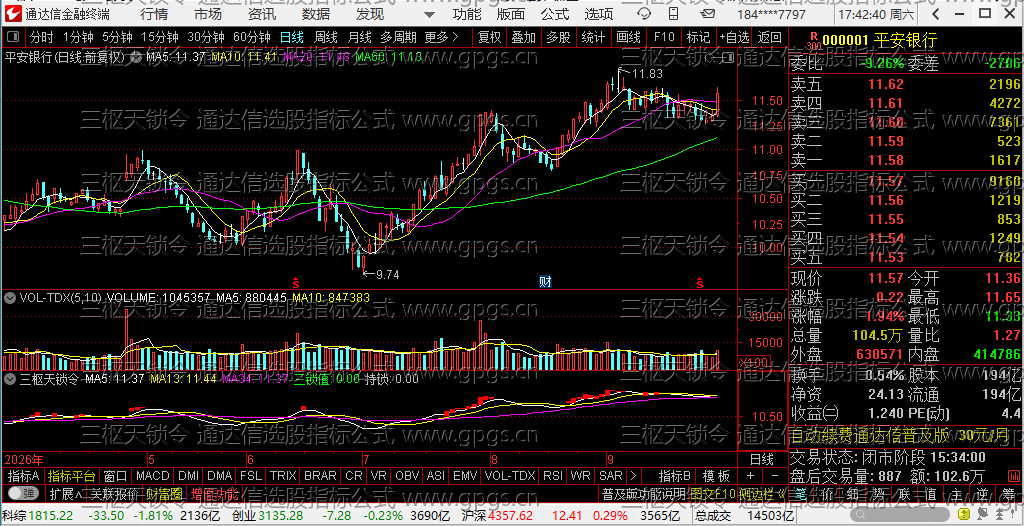Open the 行情 menu
Image resolution: width=1024 pixels, height=526 pixels.
coord(153,14)
